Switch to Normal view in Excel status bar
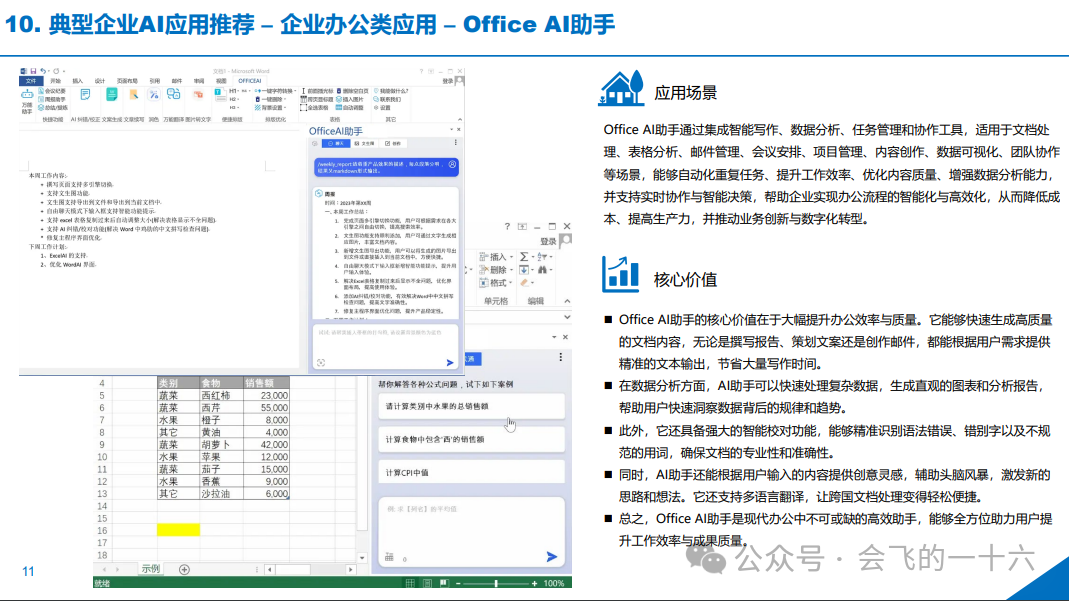 click(x=410, y=583)
